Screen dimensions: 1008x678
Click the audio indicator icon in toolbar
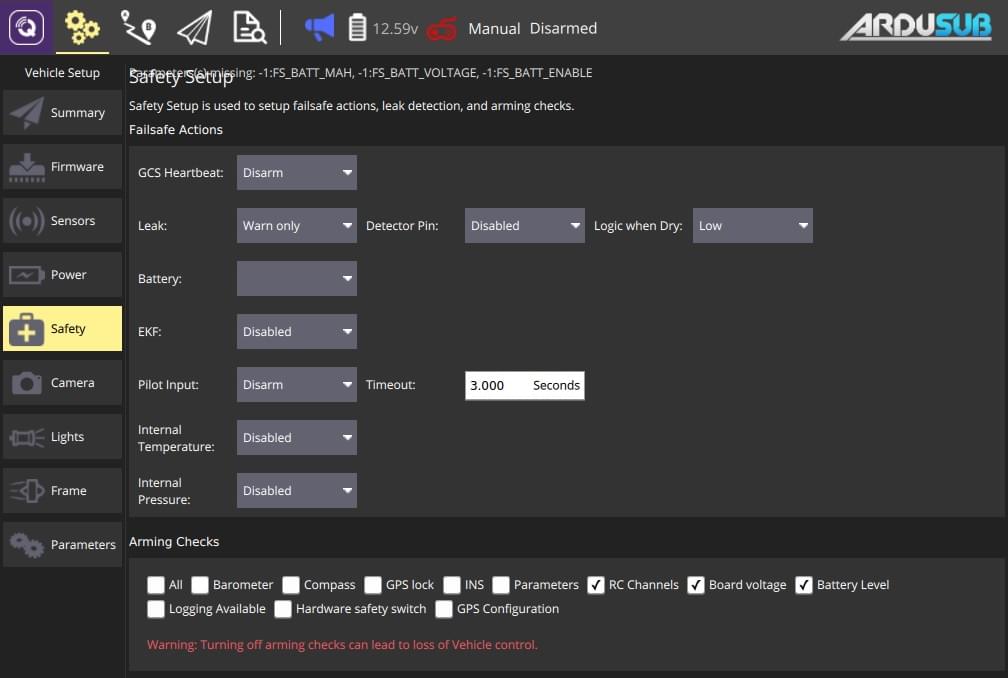pyautogui.click(x=319, y=27)
